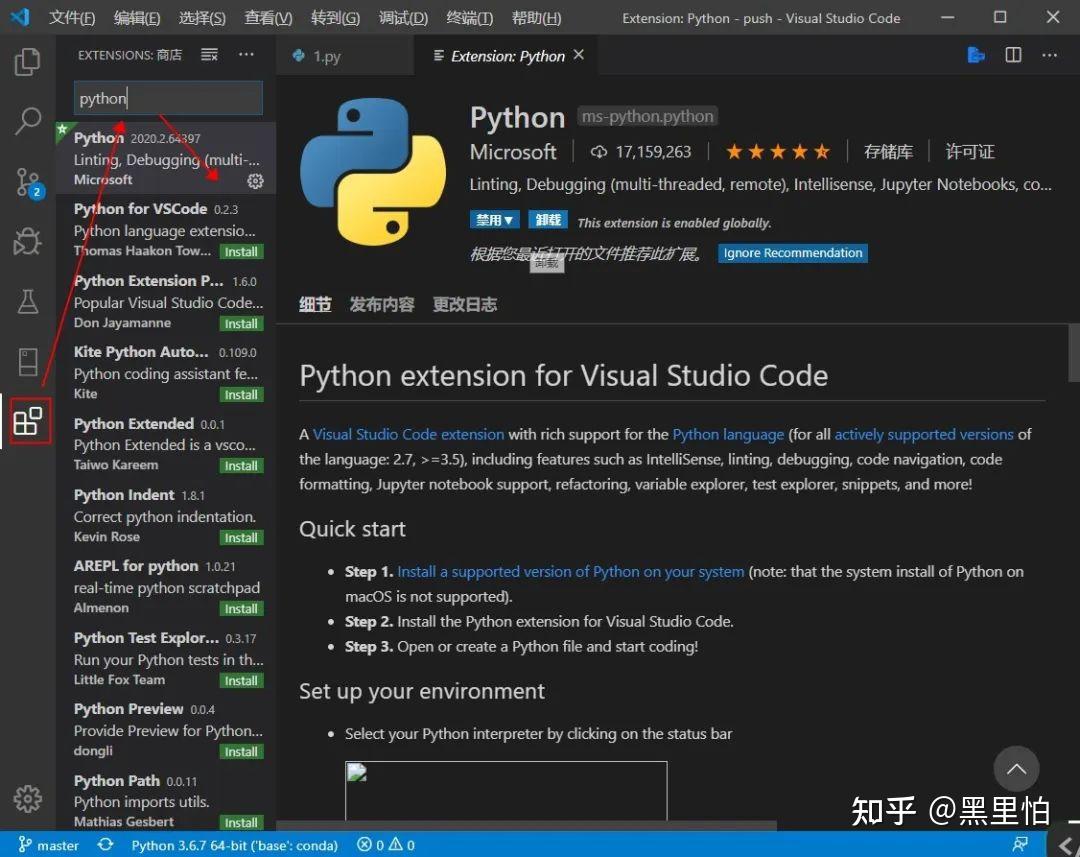Select the 细节 details tab
1080x857 pixels.
(x=315, y=304)
